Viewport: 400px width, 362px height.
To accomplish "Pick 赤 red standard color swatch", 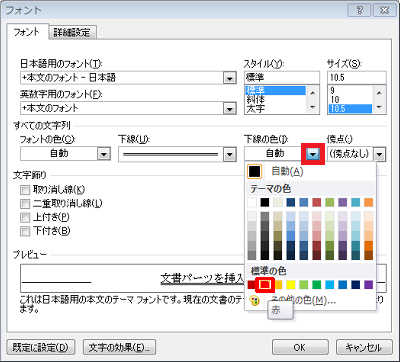I will [265, 285].
